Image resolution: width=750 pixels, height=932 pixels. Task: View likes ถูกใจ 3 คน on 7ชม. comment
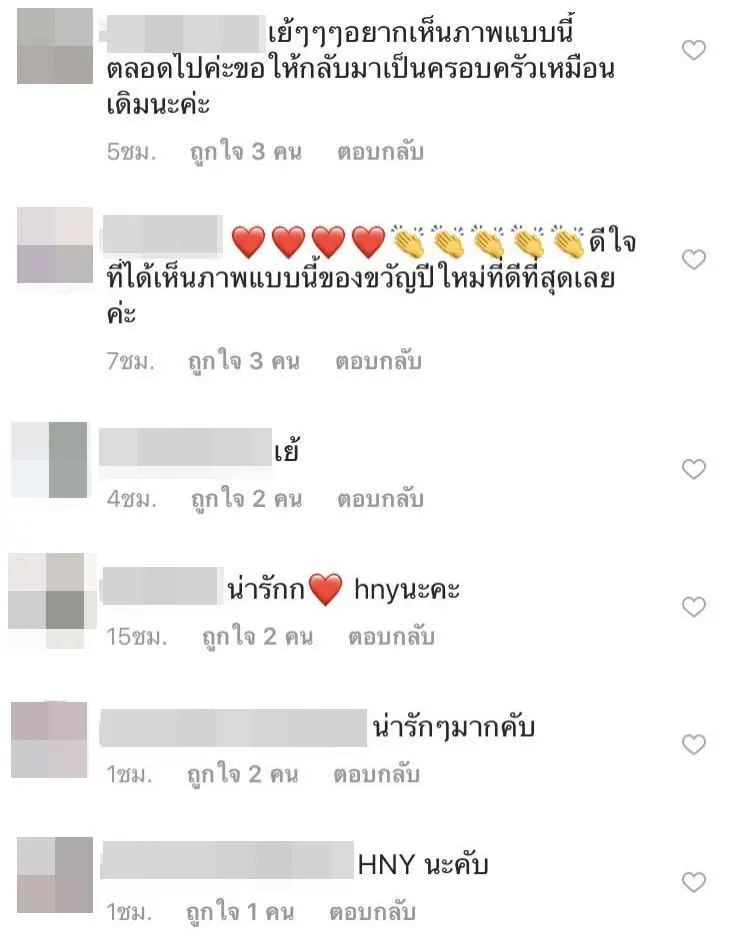(244, 361)
